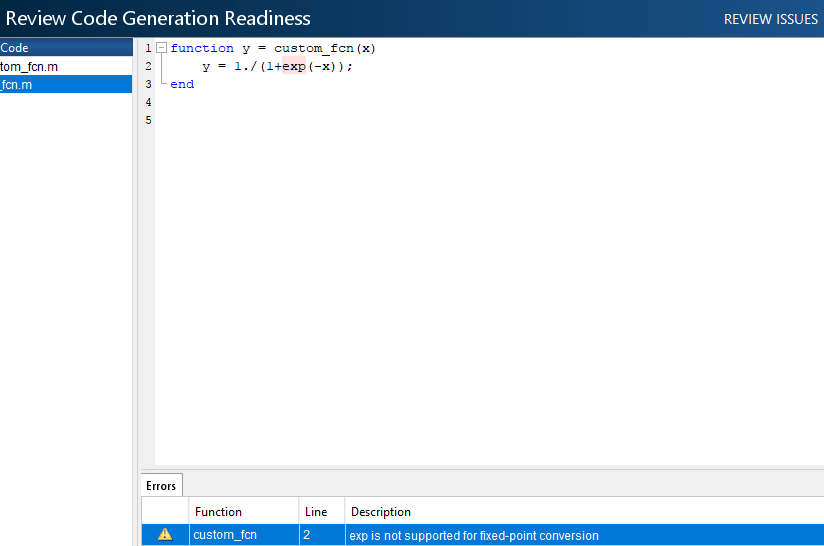Click line number 5 in the editor gutter

click(x=148, y=120)
